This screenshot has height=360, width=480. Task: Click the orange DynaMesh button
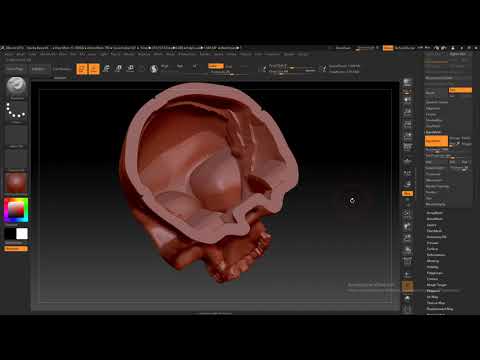coord(436,141)
